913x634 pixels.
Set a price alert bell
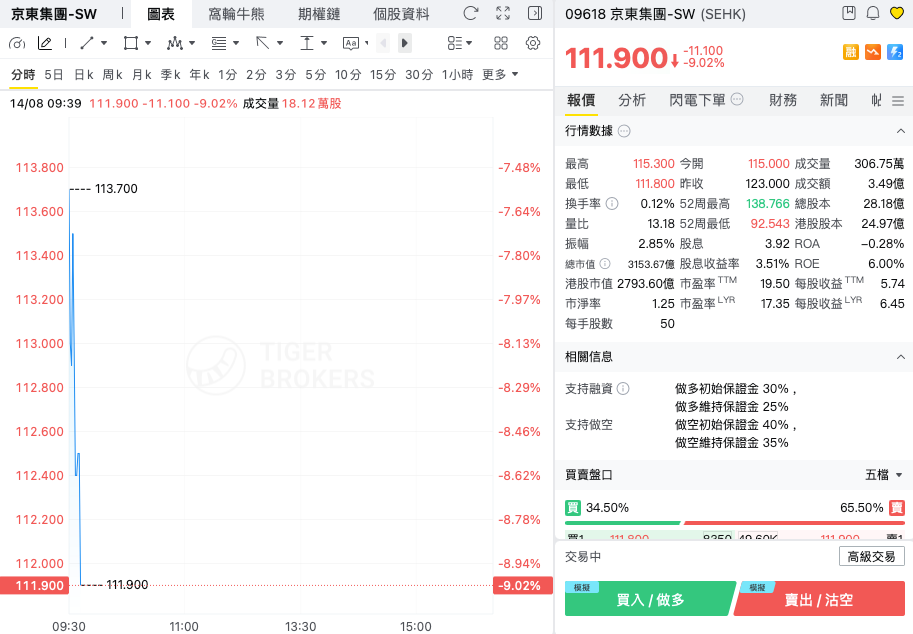(x=873, y=13)
